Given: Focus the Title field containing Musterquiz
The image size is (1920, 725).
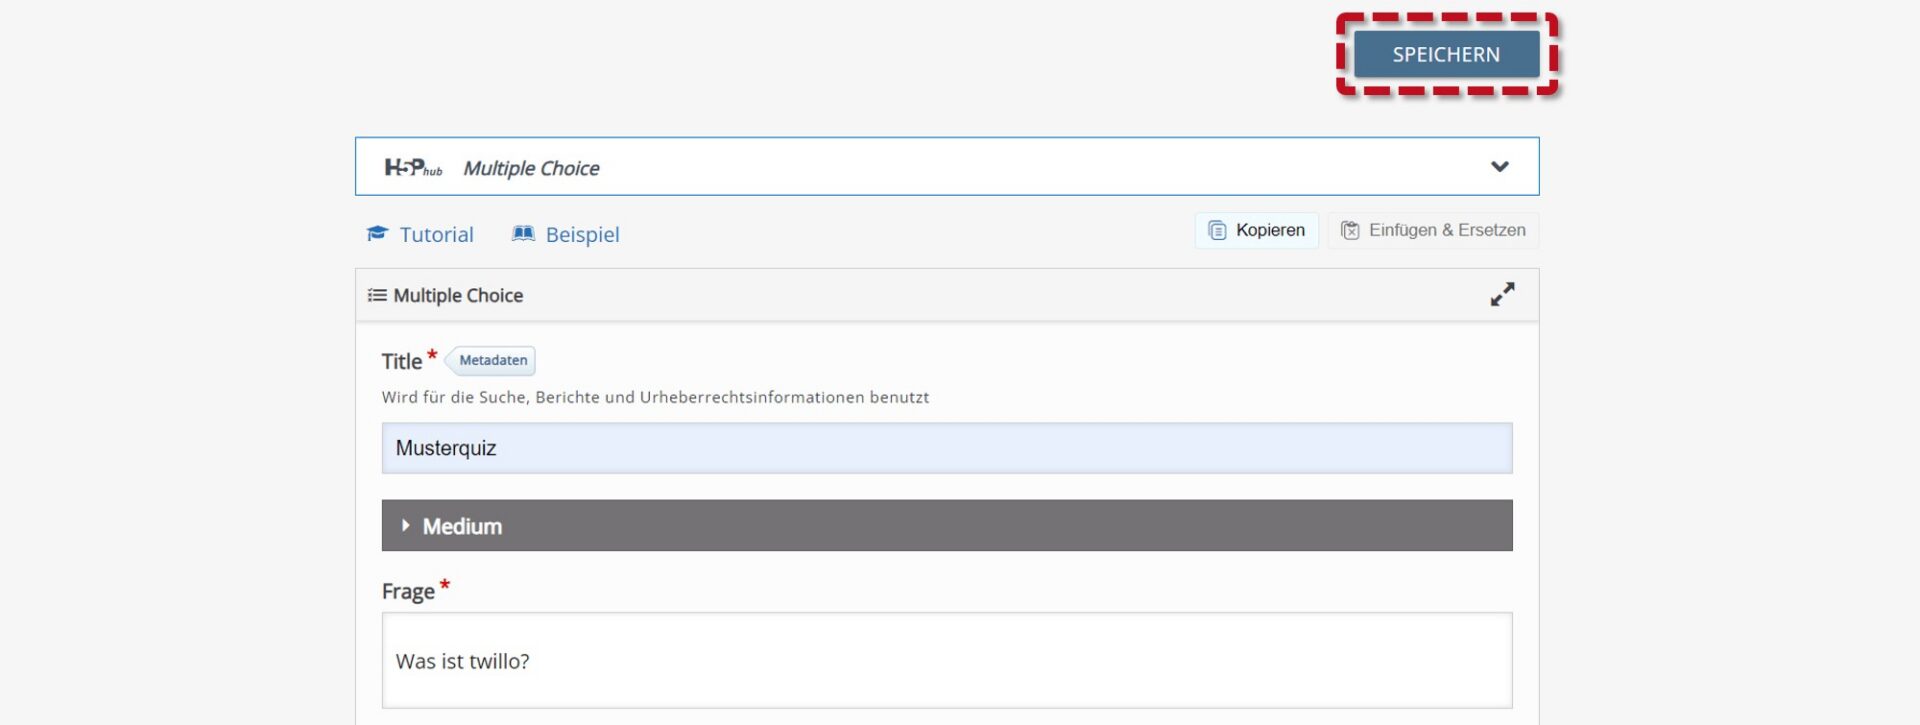Looking at the screenshot, I should (946, 448).
